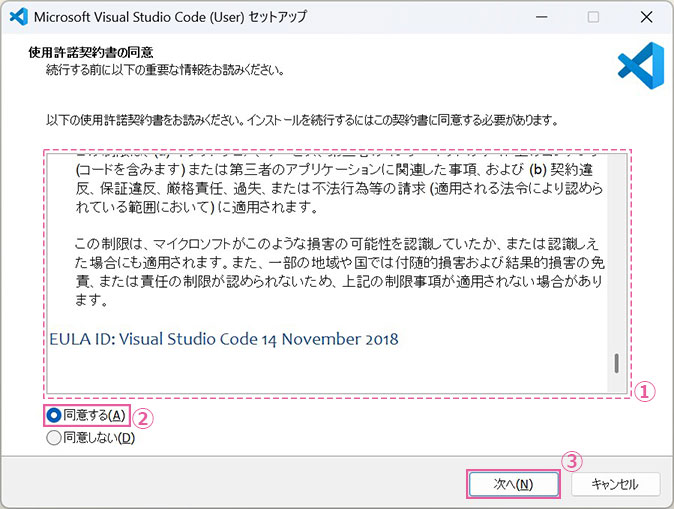Click the 次へ(N) button
The width and height of the screenshot is (674, 509).
[x=513, y=484]
